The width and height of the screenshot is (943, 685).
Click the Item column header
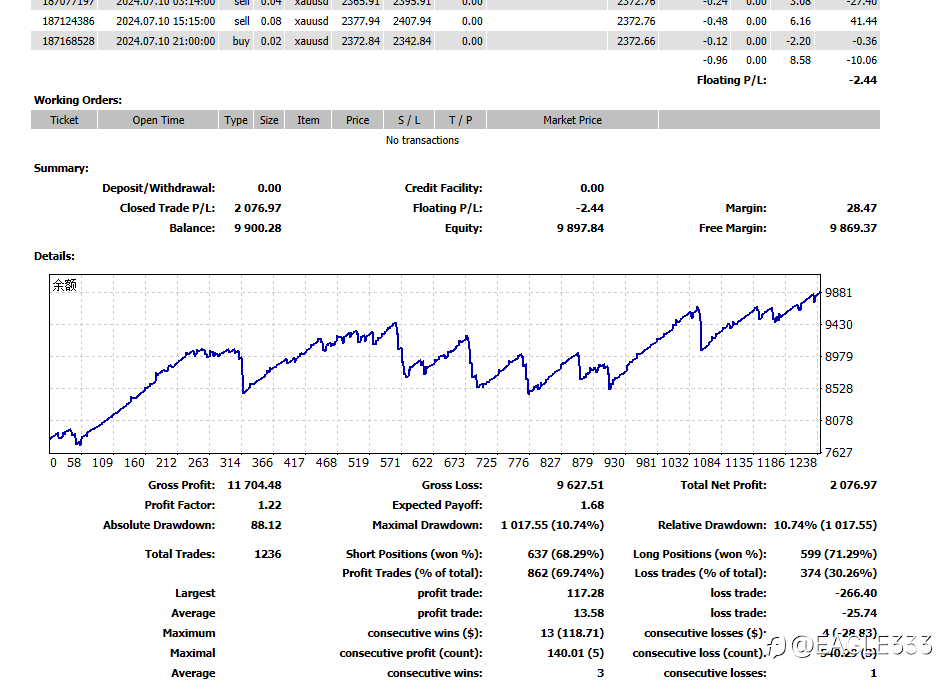click(308, 120)
